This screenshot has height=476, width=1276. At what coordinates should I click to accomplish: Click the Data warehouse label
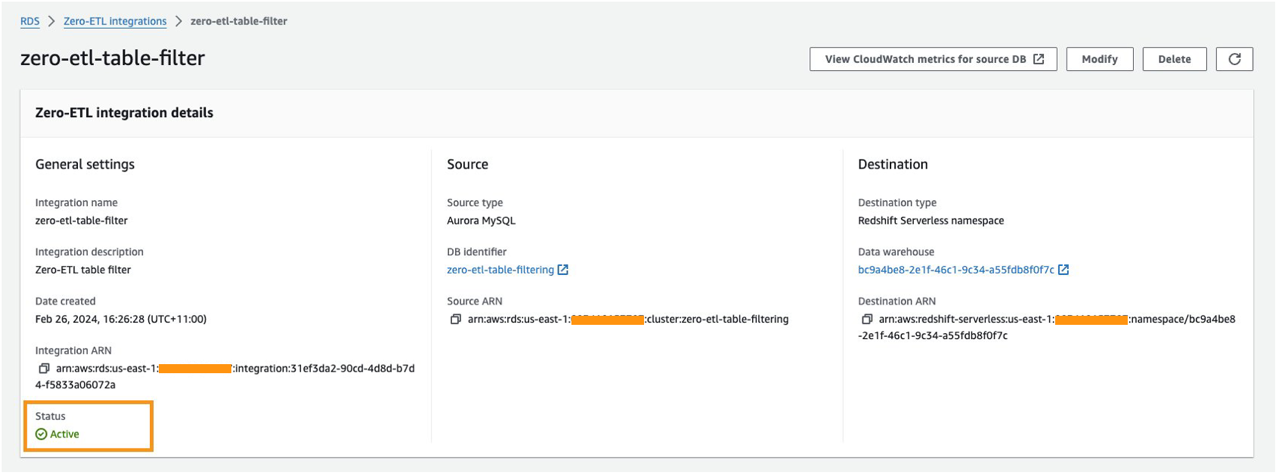[896, 252]
